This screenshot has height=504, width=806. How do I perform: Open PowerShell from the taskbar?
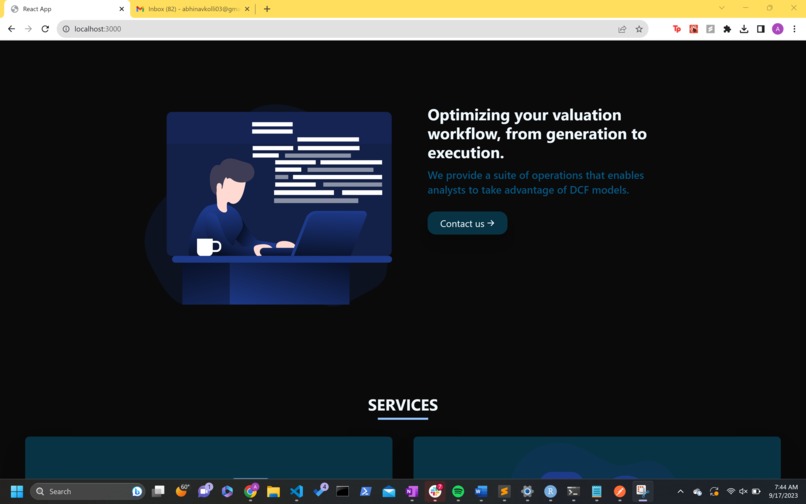click(x=365, y=491)
